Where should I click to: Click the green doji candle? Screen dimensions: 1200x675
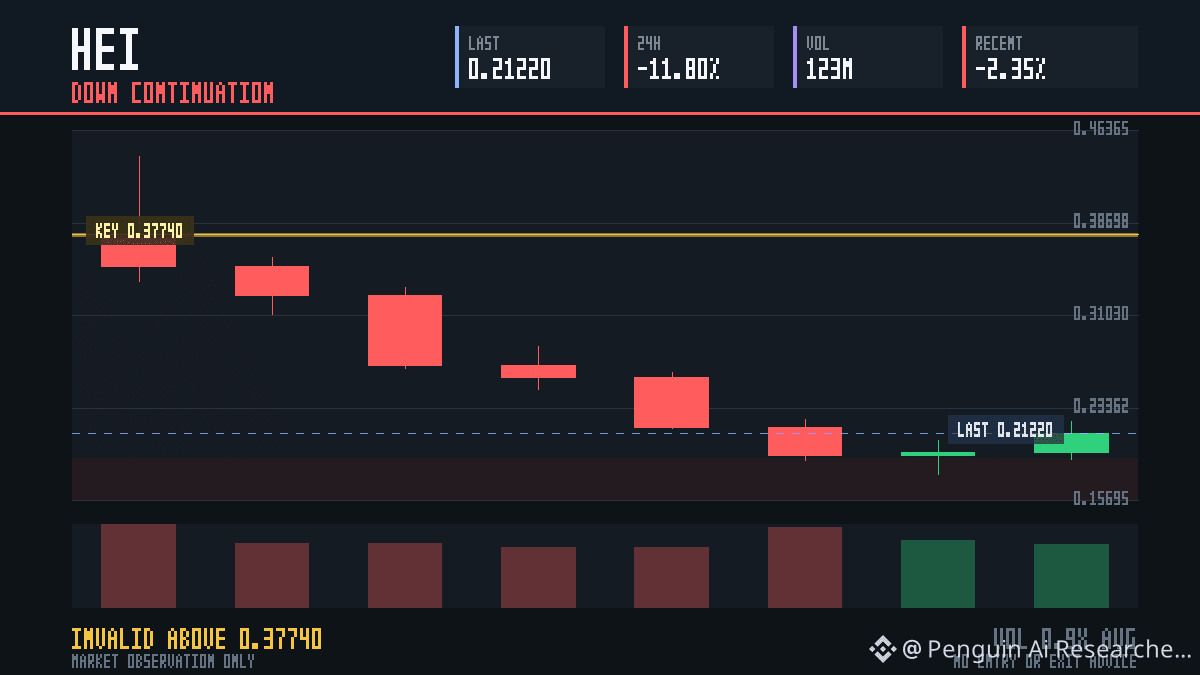(938, 454)
